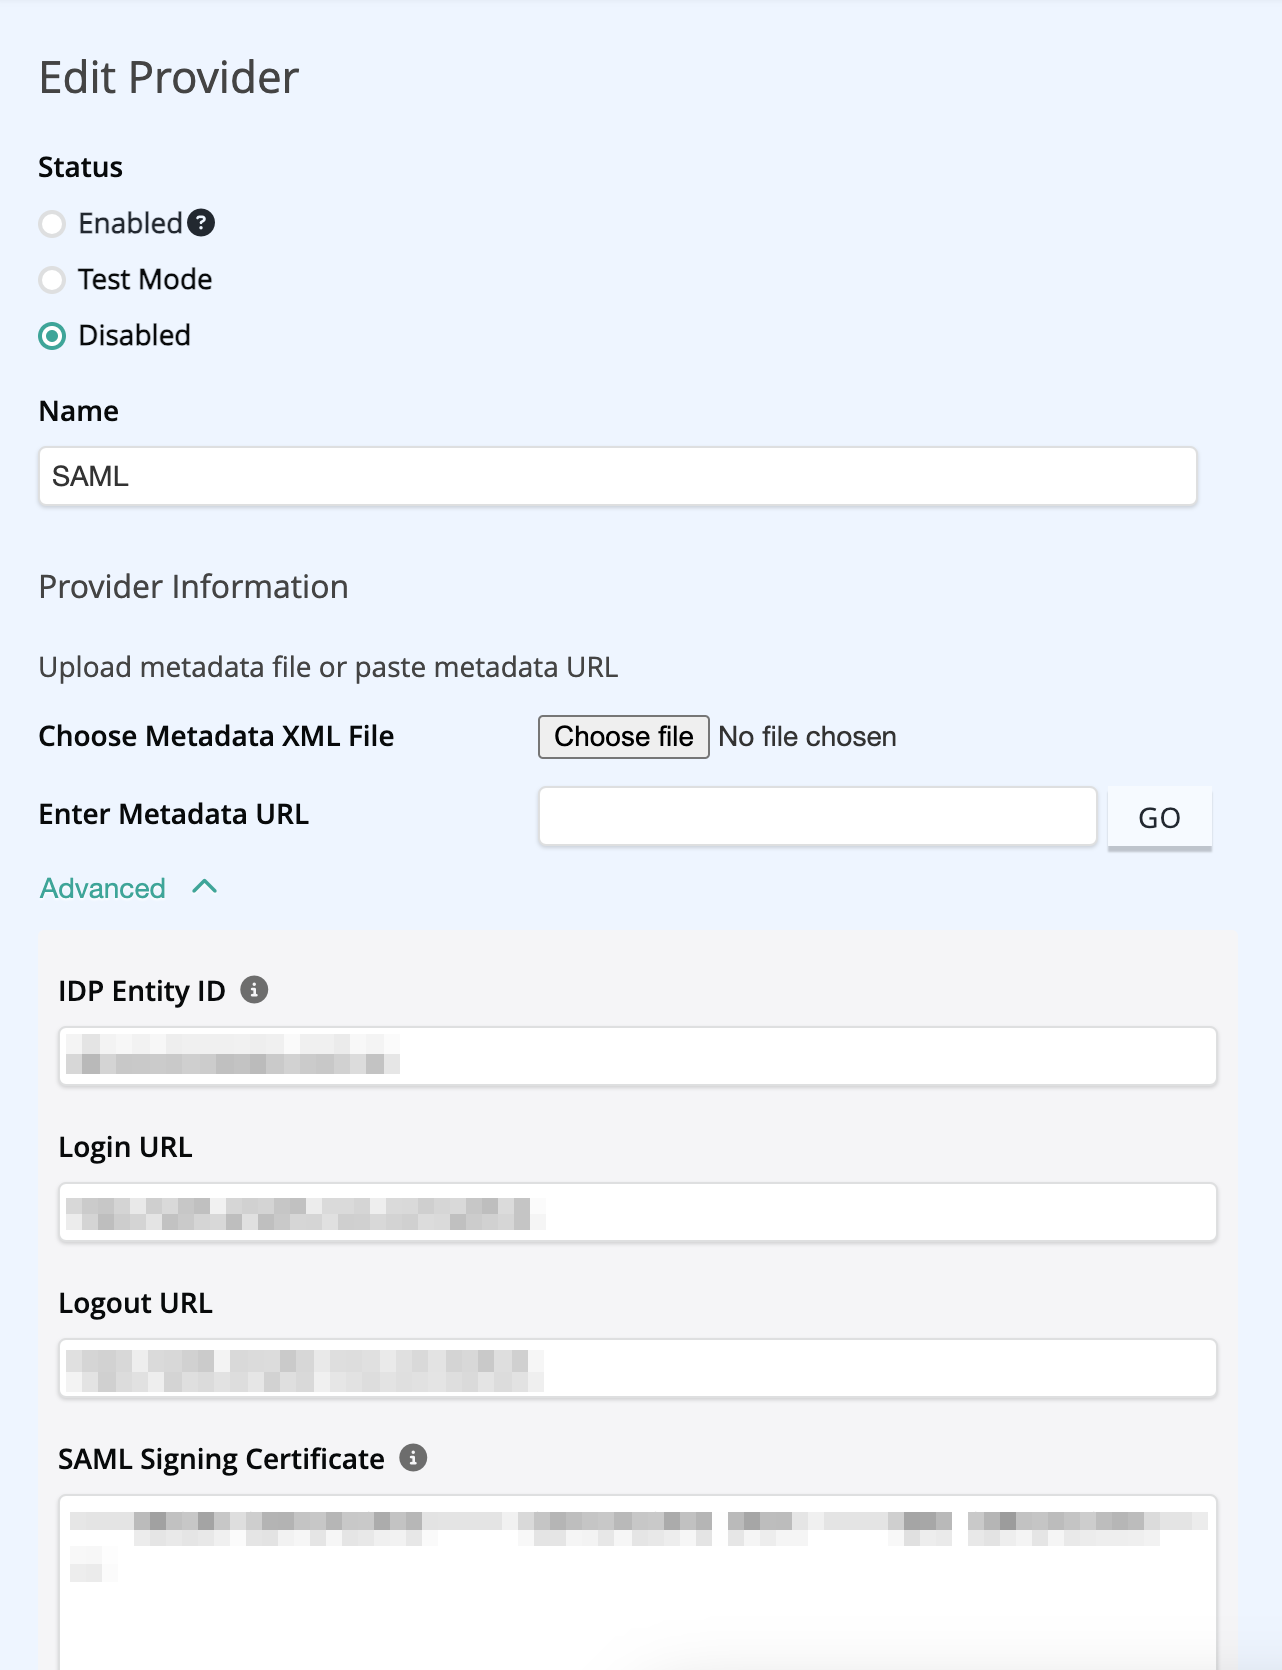
Task: Select the Enabled status radio button
Action: (52, 223)
